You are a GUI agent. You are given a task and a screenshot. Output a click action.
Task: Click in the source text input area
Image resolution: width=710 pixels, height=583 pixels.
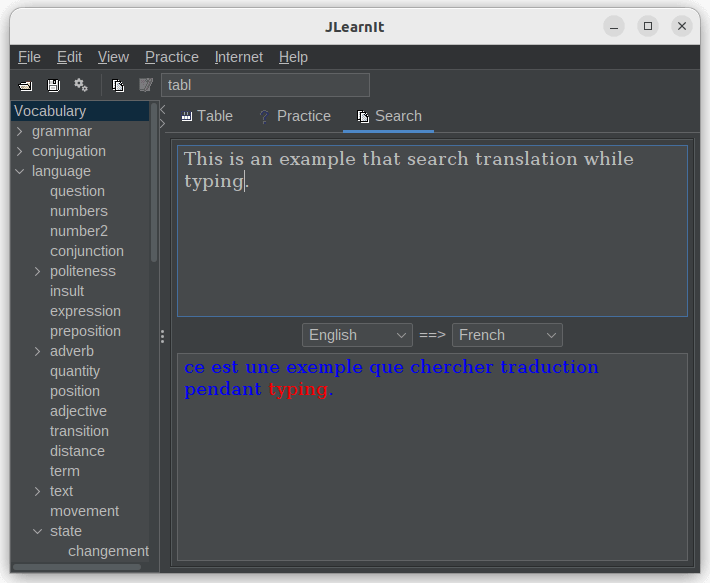[432, 231]
